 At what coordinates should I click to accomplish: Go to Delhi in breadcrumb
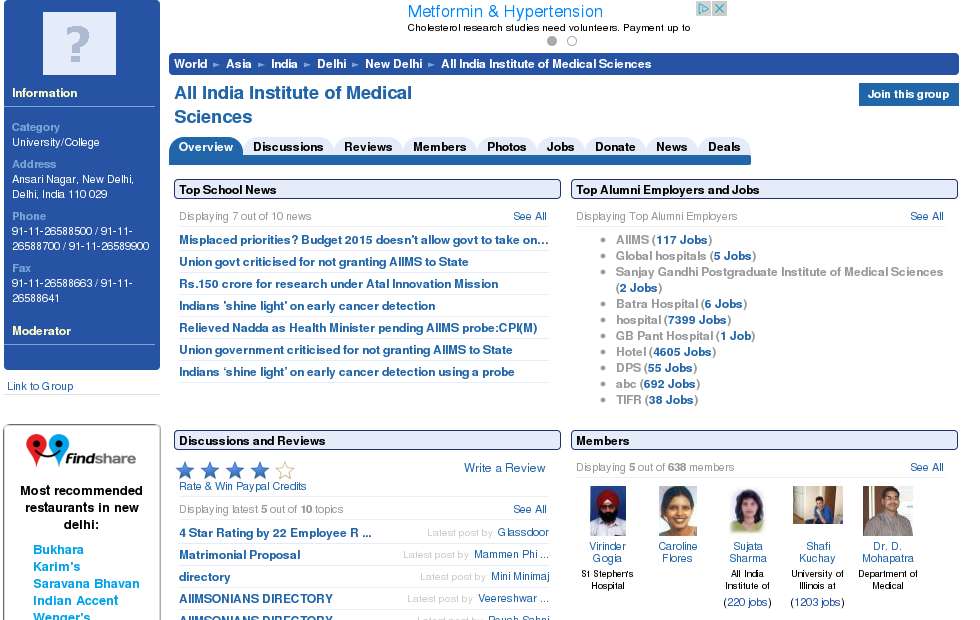[x=332, y=64]
